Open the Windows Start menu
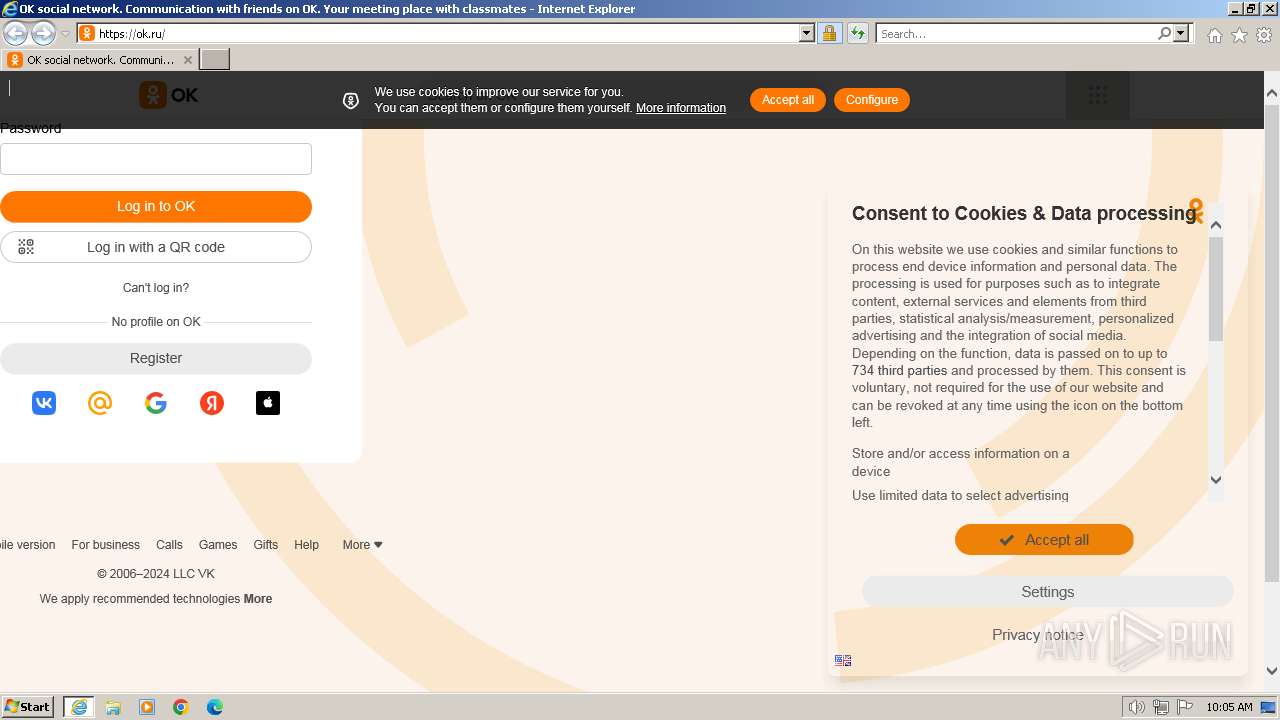Screen dimensions: 1280x720 [x=28, y=707]
